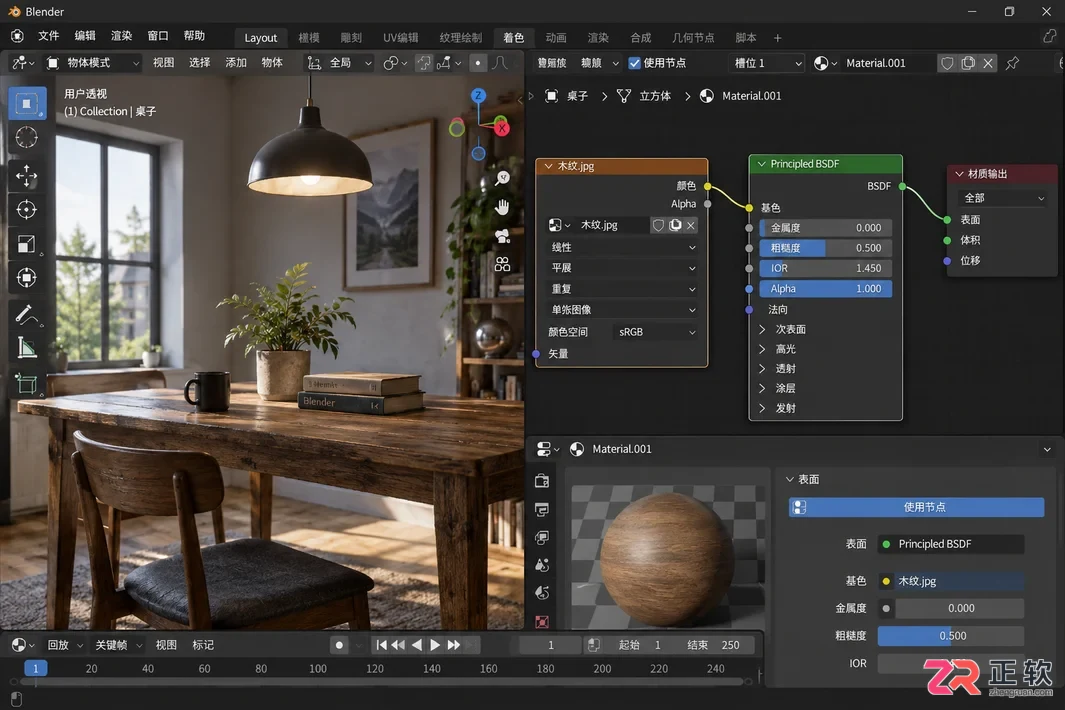The width and height of the screenshot is (1065, 710).
Task: Open the 物体模式 mode dropdown
Action: pyautogui.click(x=92, y=63)
